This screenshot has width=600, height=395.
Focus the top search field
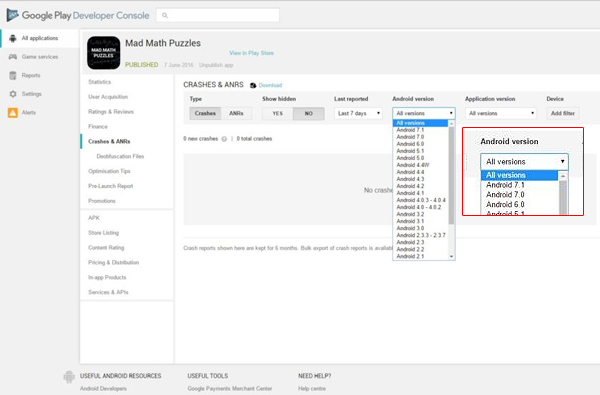[218, 15]
